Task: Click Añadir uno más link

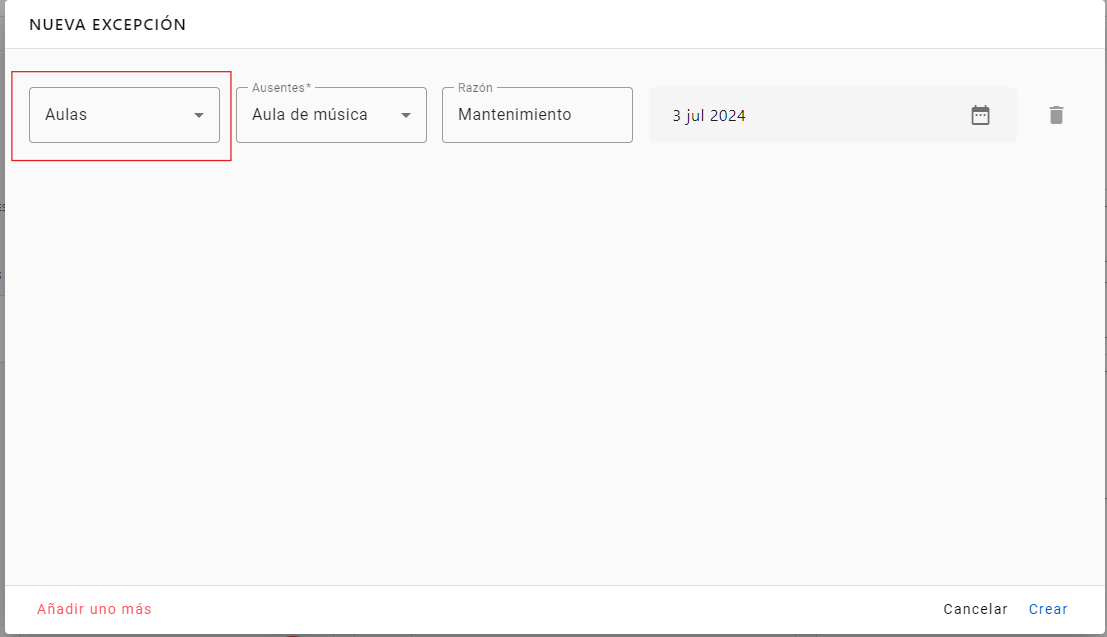Action: pyautogui.click(x=95, y=609)
